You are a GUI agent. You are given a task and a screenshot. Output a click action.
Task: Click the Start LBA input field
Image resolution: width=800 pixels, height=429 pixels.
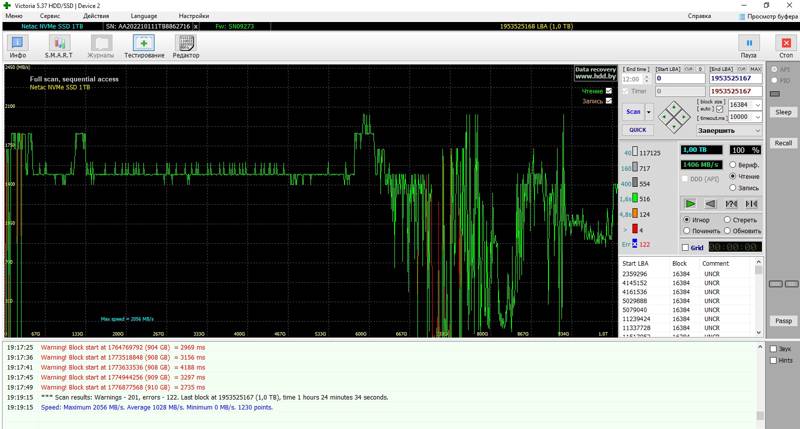coord(680,78)
